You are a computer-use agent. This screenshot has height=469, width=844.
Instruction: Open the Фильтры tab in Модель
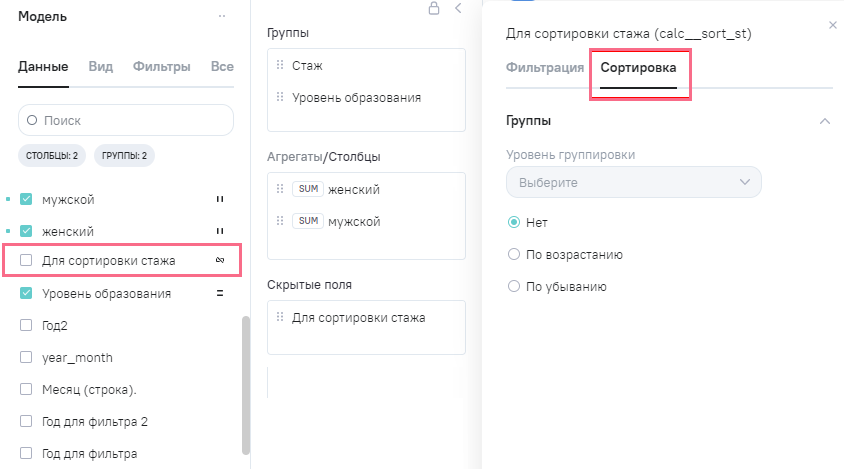click(x=161, y=67)
